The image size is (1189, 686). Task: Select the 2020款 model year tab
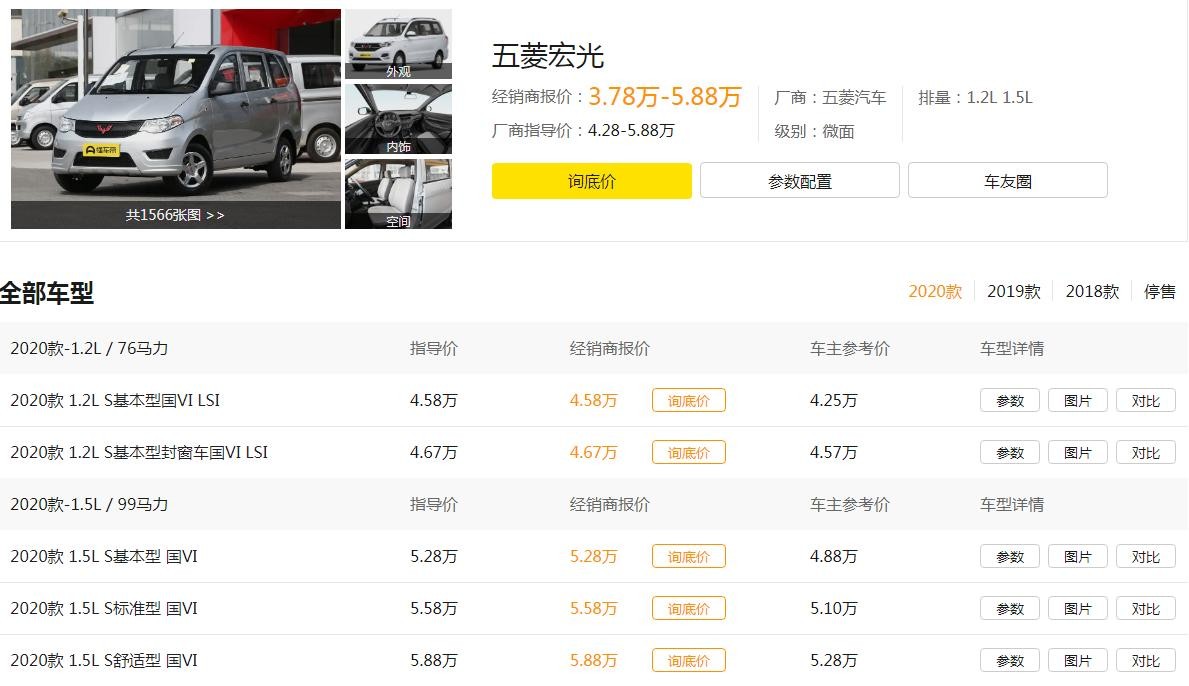pyautogui.click(x=934, y=291)
